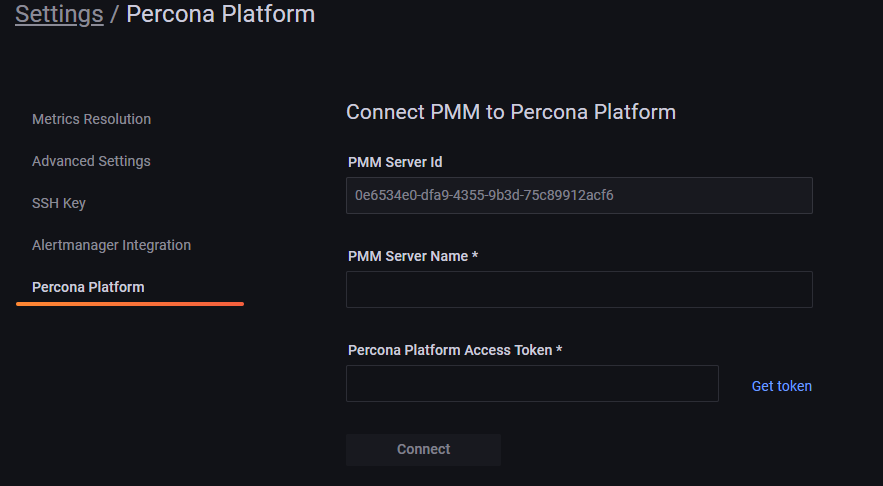Switch to the Advanced Settings tab
The height and width of the screenshot is (486, 883).
91,161
